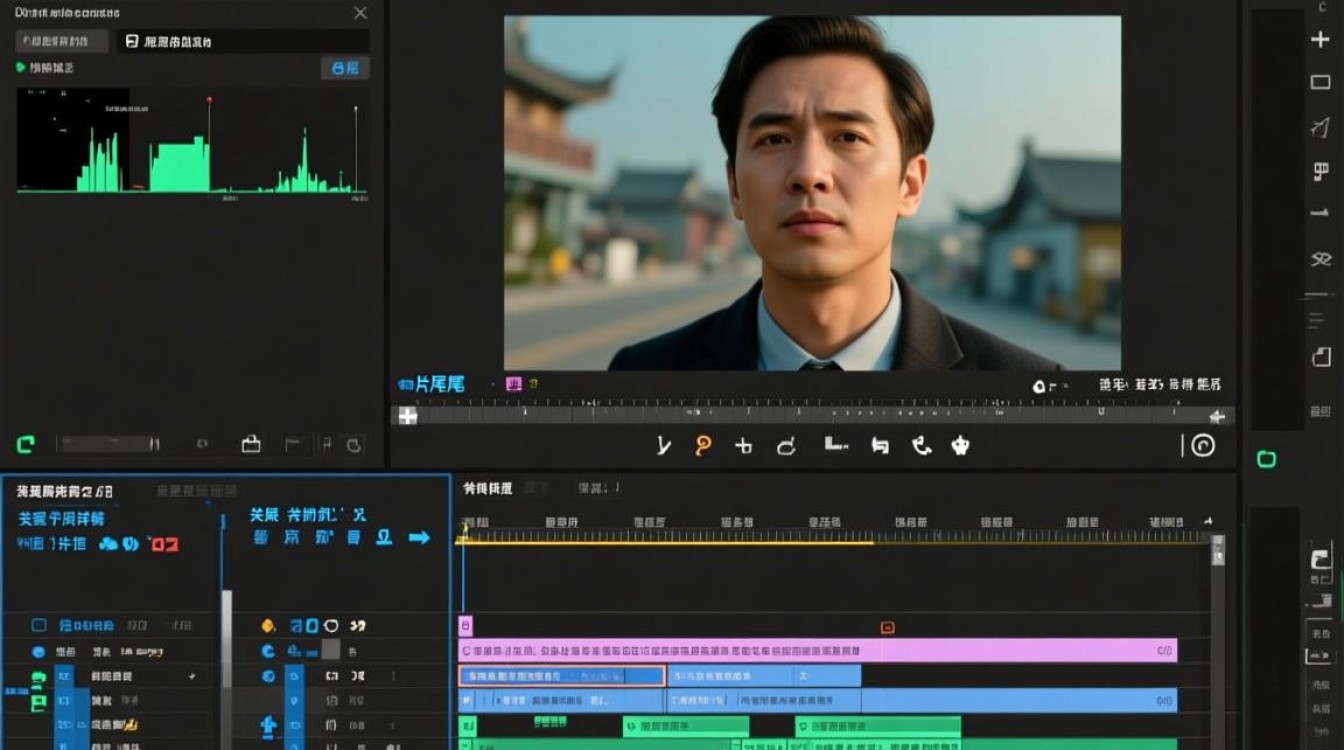Click the yellow work-area bar on the timeline

point(665,541)
